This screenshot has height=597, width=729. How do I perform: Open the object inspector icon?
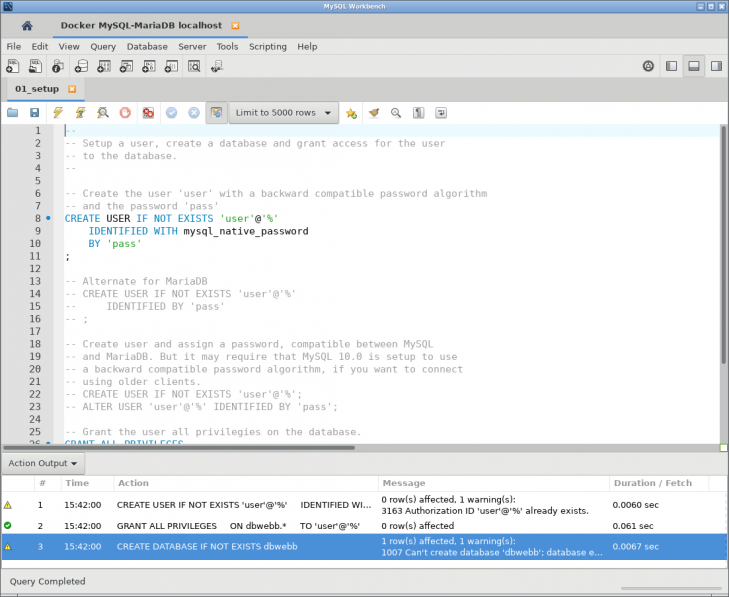point(58,66)
